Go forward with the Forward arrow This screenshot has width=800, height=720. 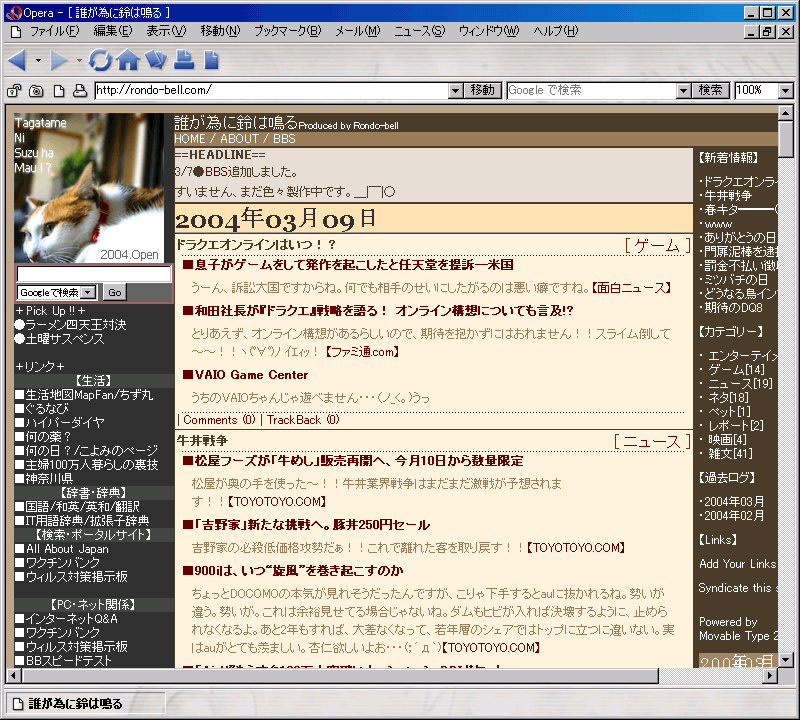59,61
